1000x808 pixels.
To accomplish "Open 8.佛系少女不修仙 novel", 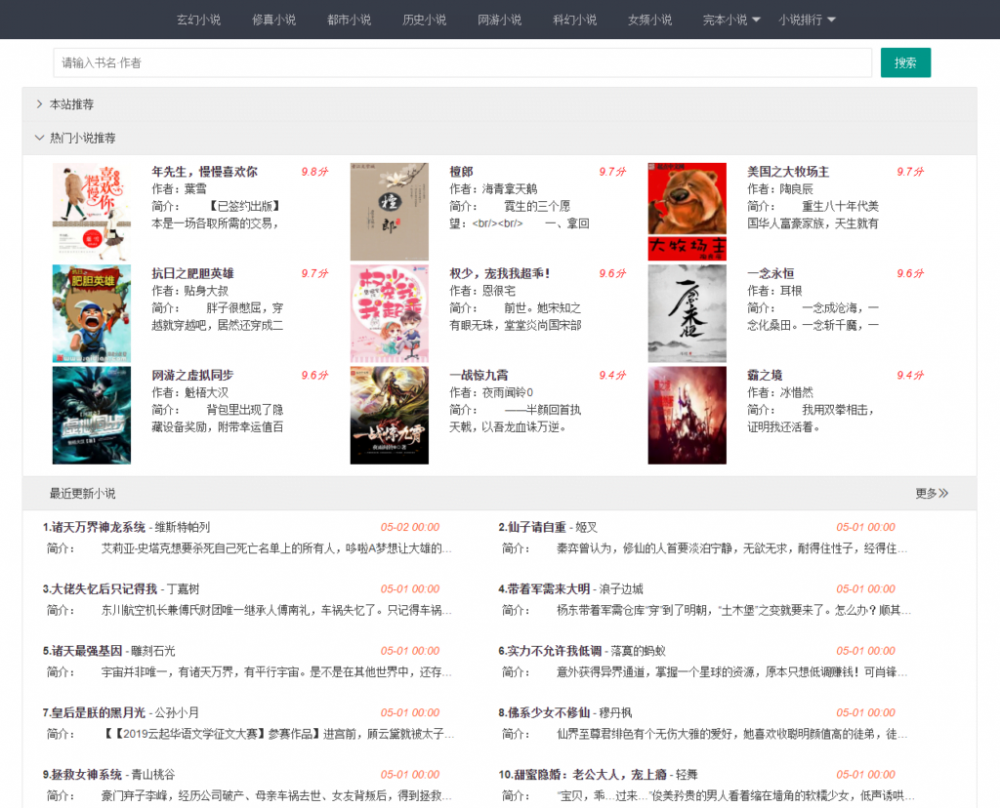I will tap(544, 712).
